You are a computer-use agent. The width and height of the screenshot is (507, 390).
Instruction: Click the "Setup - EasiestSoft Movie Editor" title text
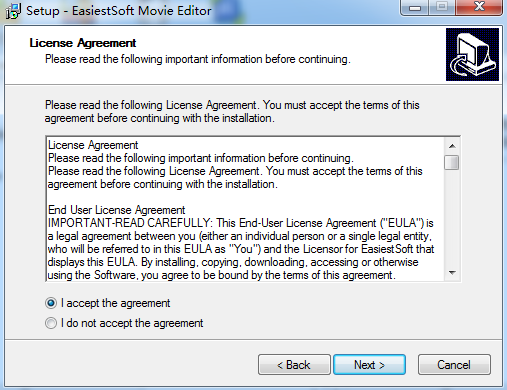pyautogui.click(x=119, y=11)
